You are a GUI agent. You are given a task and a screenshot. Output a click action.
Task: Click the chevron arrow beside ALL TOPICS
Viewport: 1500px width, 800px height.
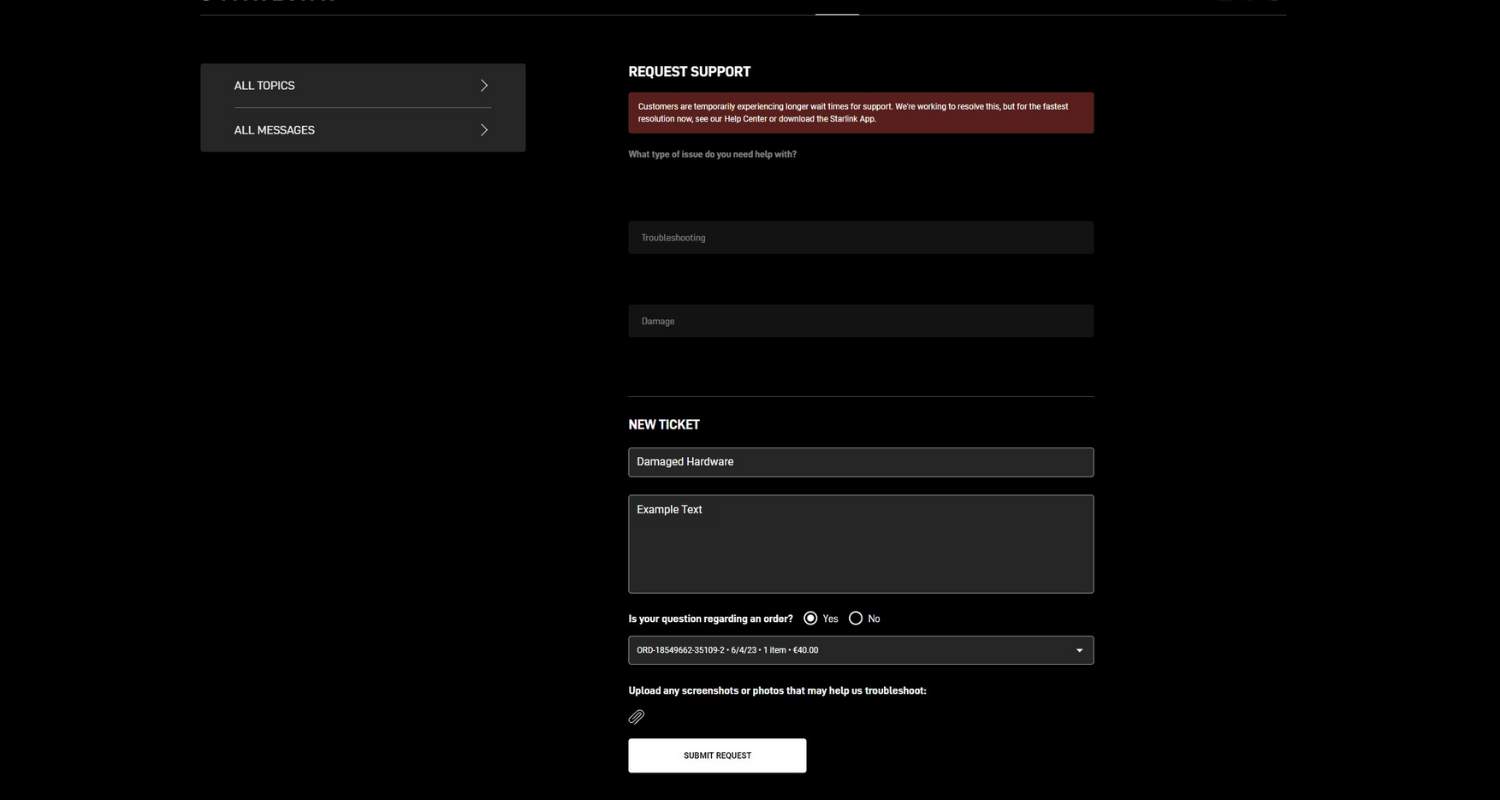484,86
